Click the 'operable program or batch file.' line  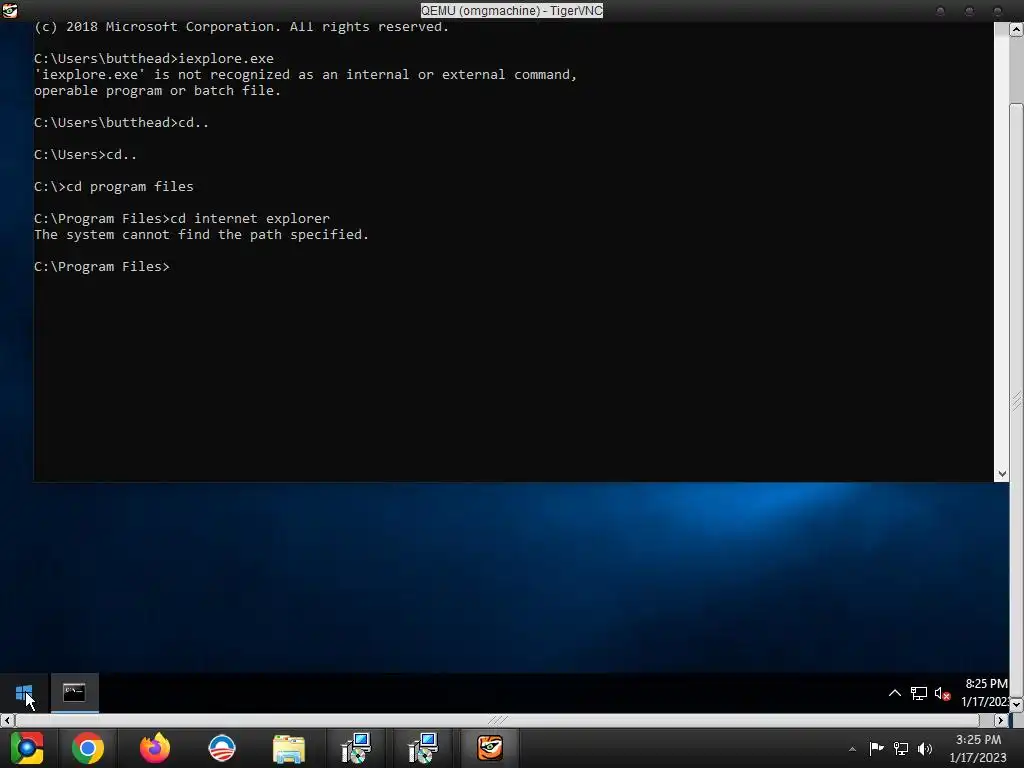(157, 91)
